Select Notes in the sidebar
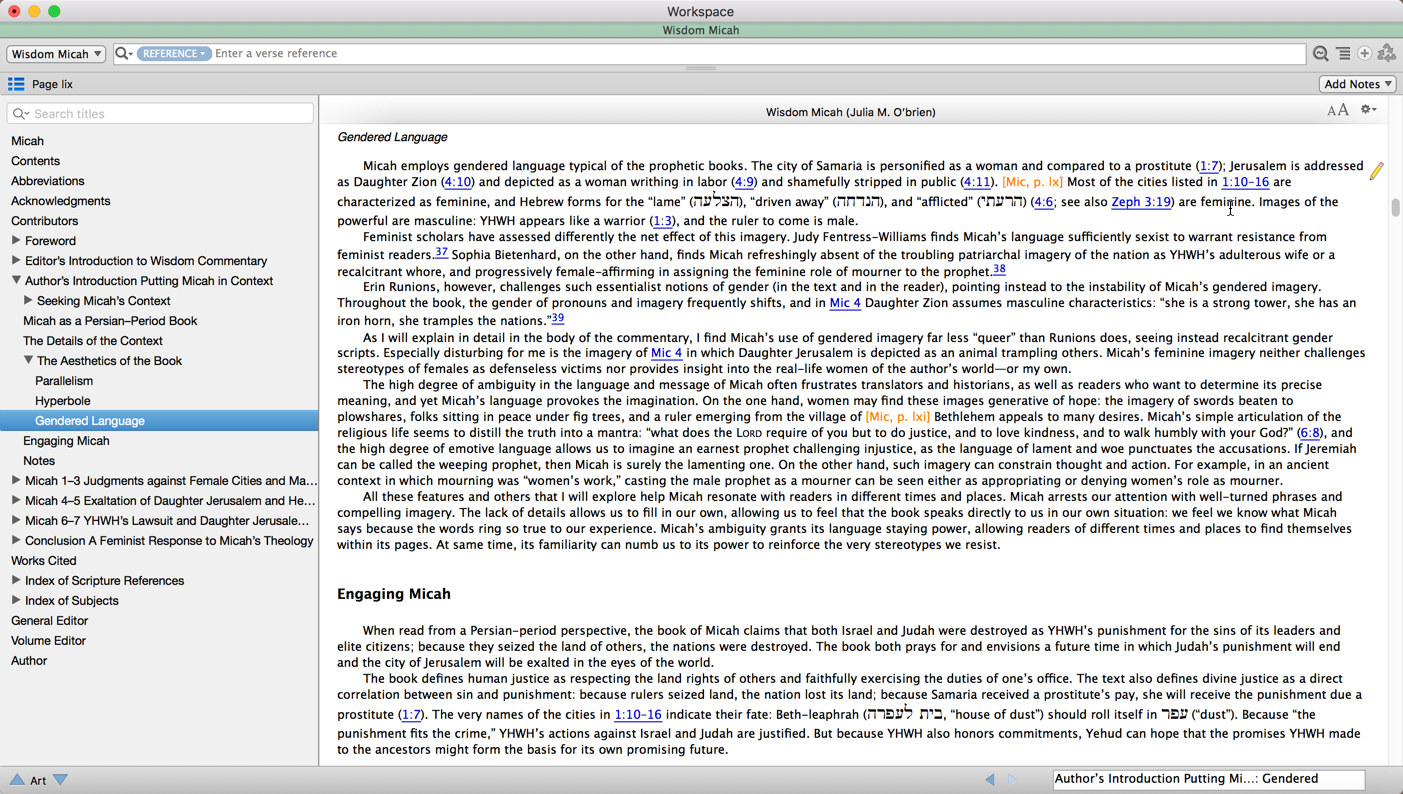1403x794 pixels. [x=39, y=461]
